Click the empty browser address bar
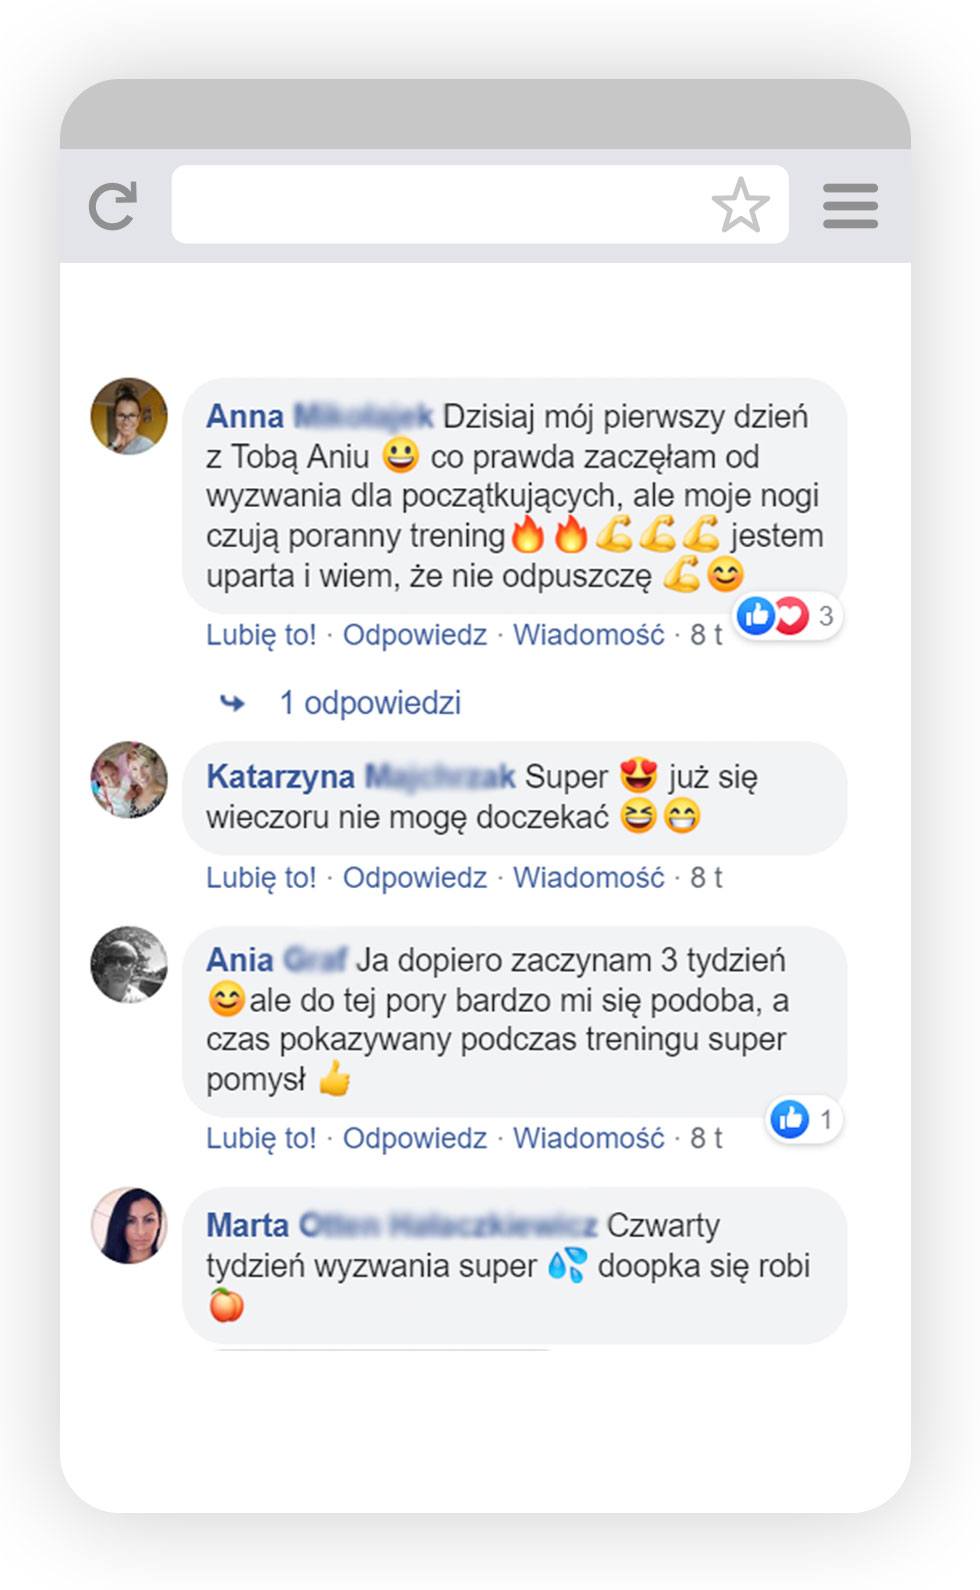This screenshot has width=980, height=1590. 480,204
